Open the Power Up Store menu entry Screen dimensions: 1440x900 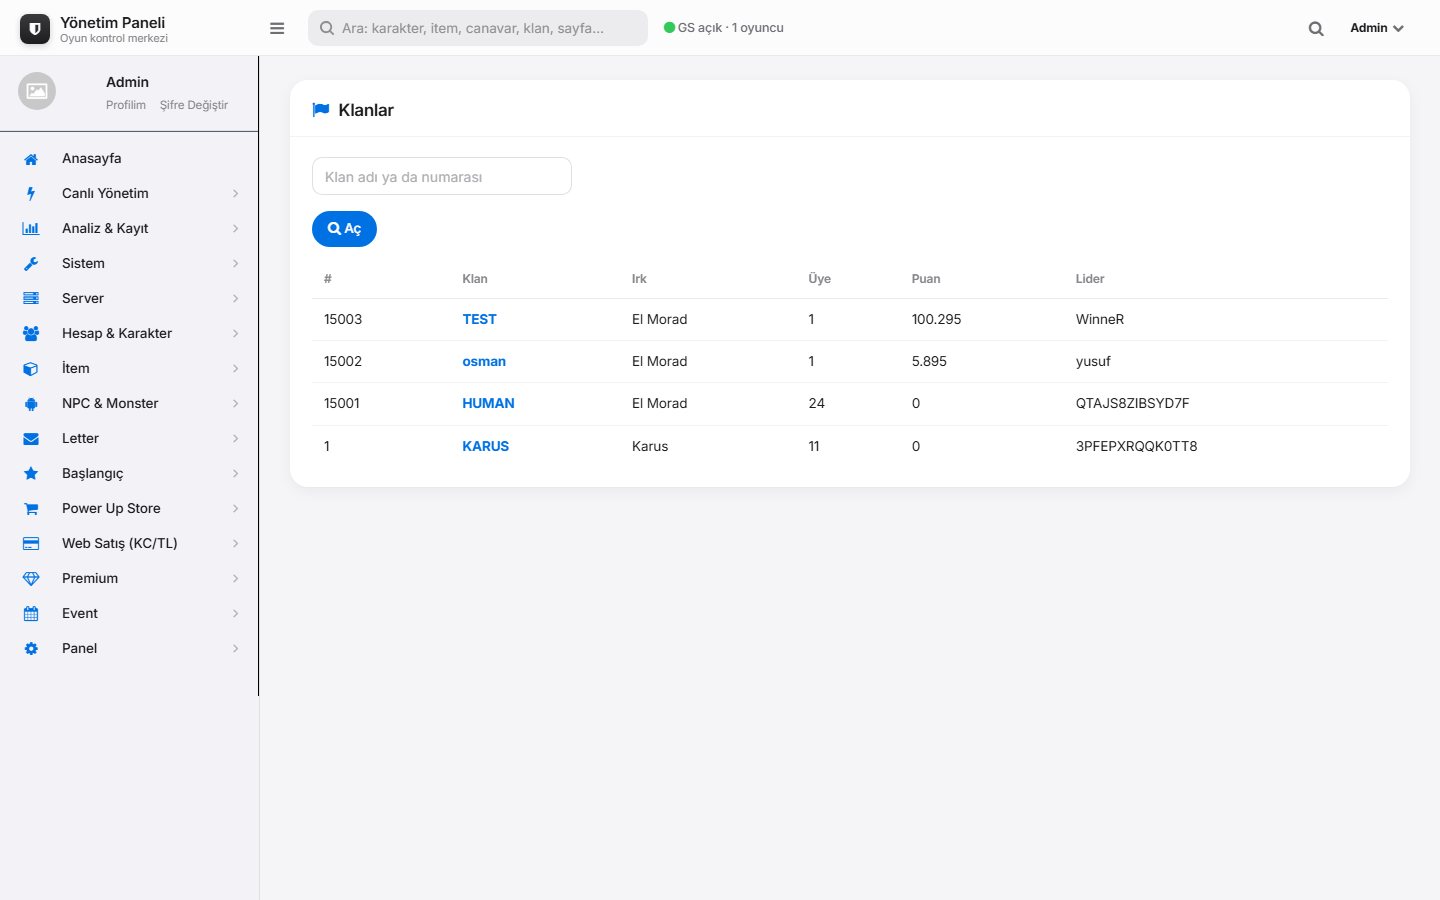point(129,509)
